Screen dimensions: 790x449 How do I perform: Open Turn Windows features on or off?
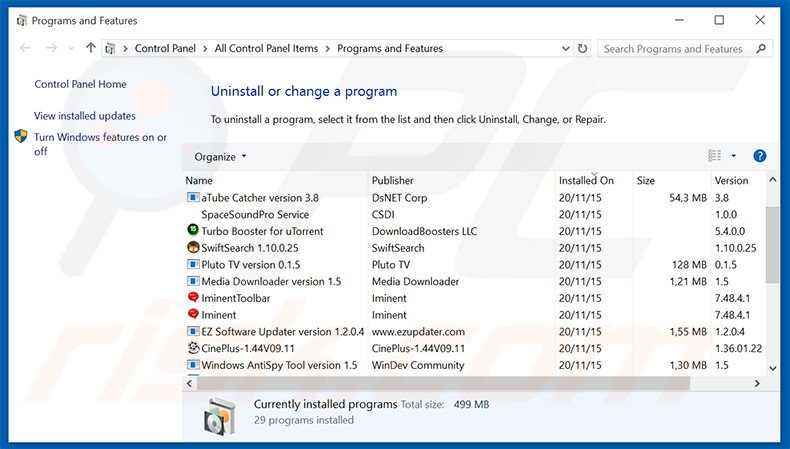pyautogui.click(x=100, y=144)
